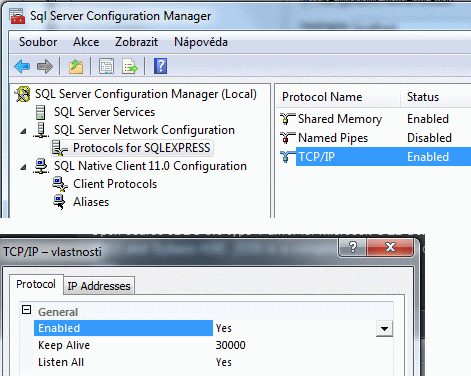Click the Back arrow toolbar icon
The width and height of the screenshot is (471, 376).
coord(22,66)
